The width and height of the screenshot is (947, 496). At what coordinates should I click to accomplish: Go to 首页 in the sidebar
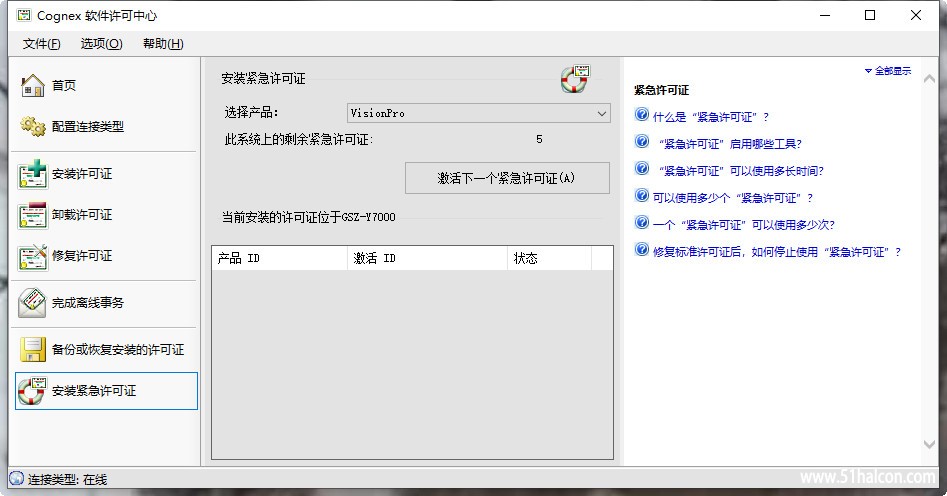pos(63,85)
